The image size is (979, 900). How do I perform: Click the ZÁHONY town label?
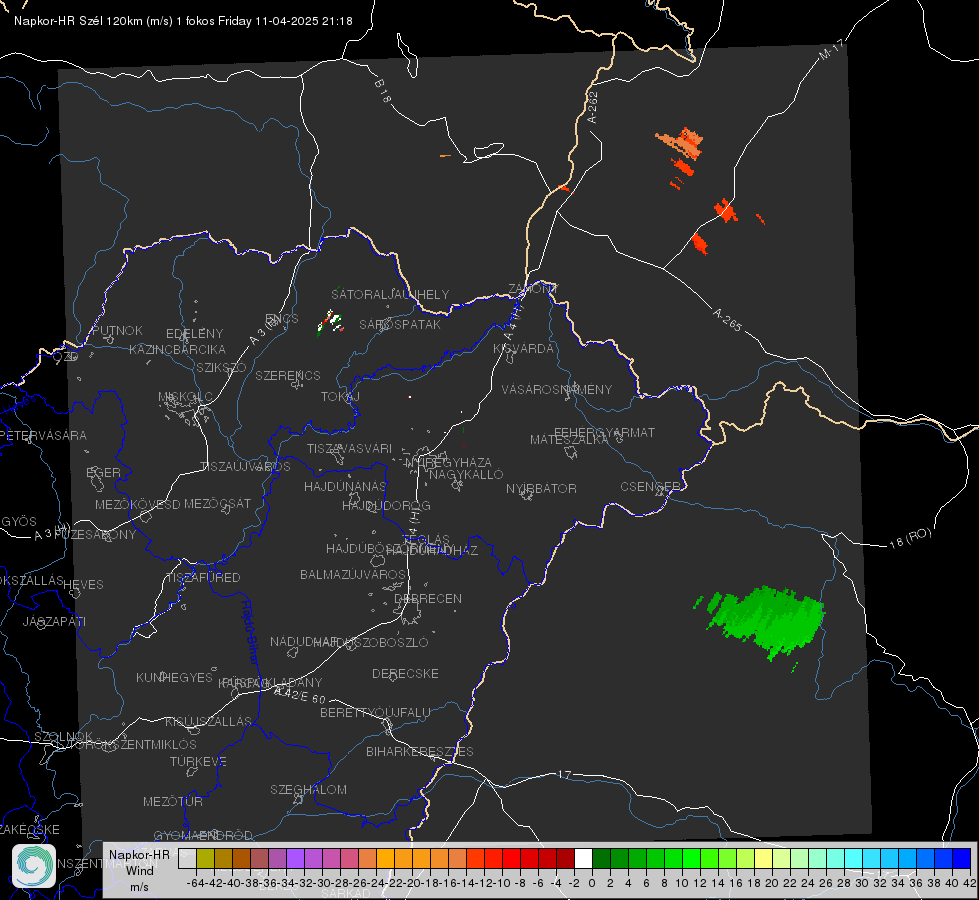click(x=533, y=289)
